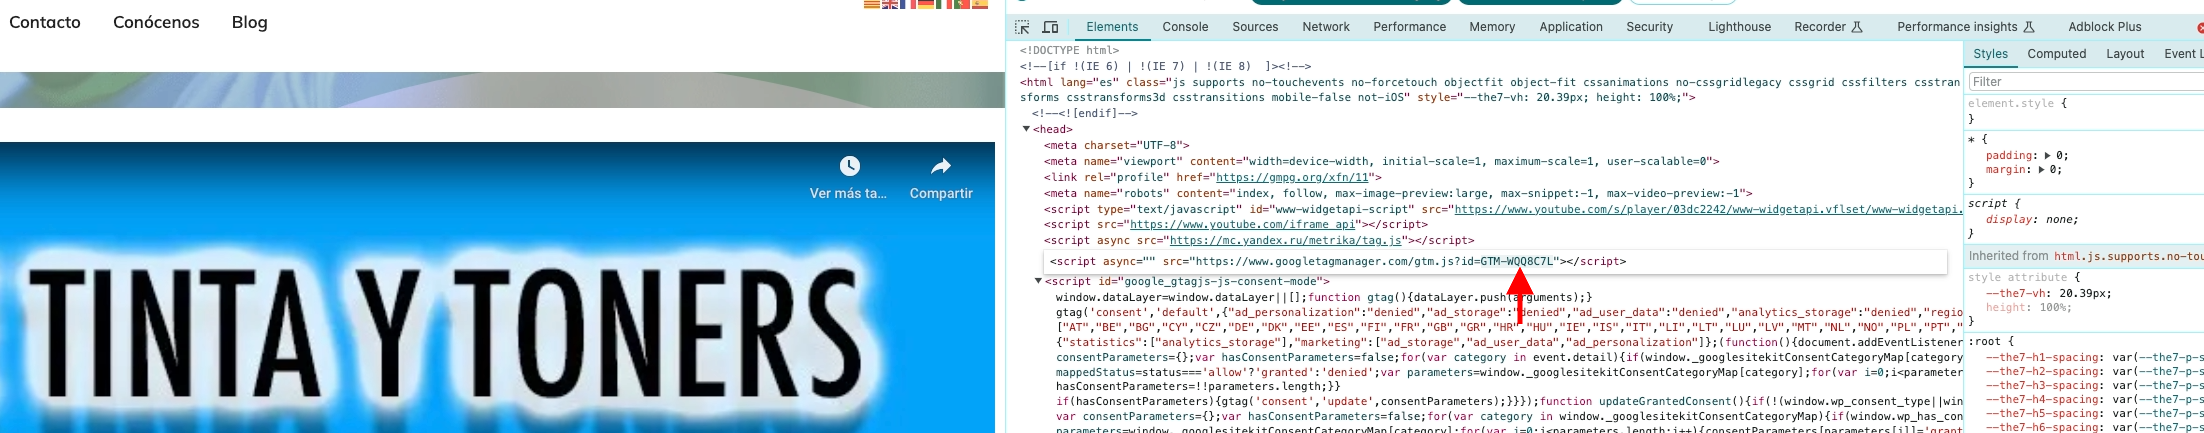This screenshot has height=433, width=2204.
Task: Click the padding value 0 in Styles
Action: pyautogui.click(x=2062, y=156)
